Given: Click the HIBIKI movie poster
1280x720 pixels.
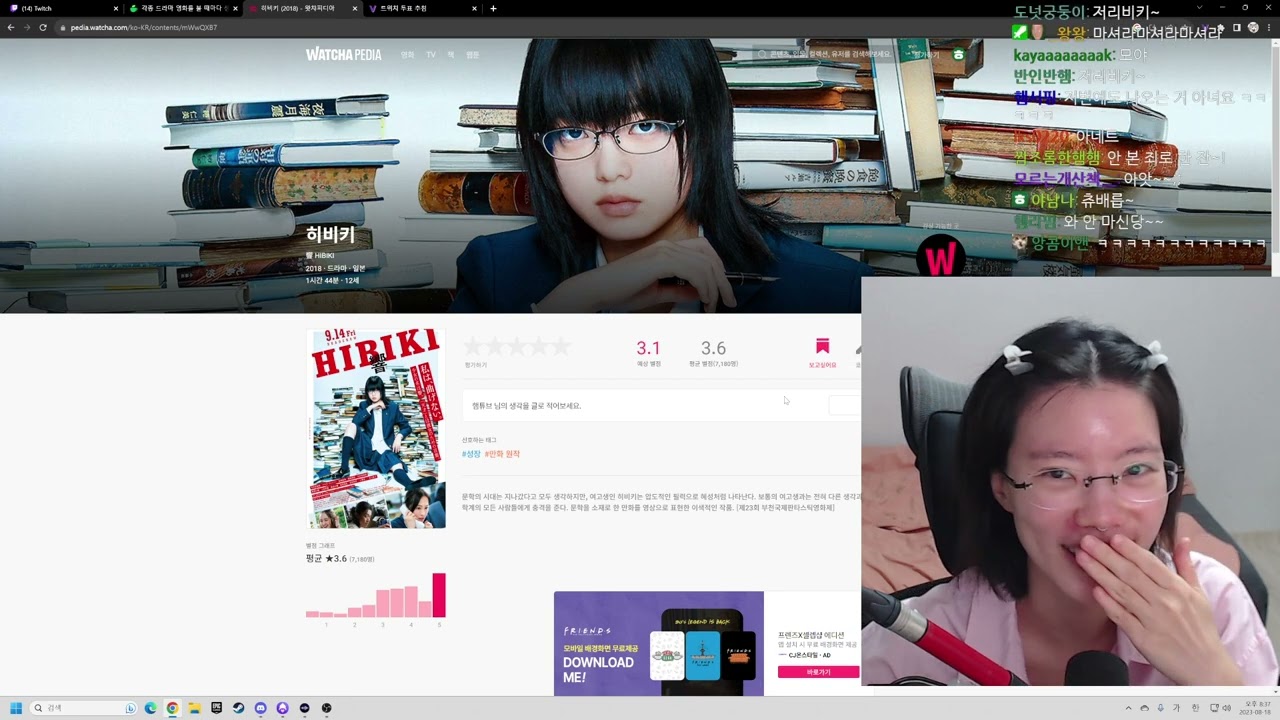Looking at the screenshot, I should point(376,428).
